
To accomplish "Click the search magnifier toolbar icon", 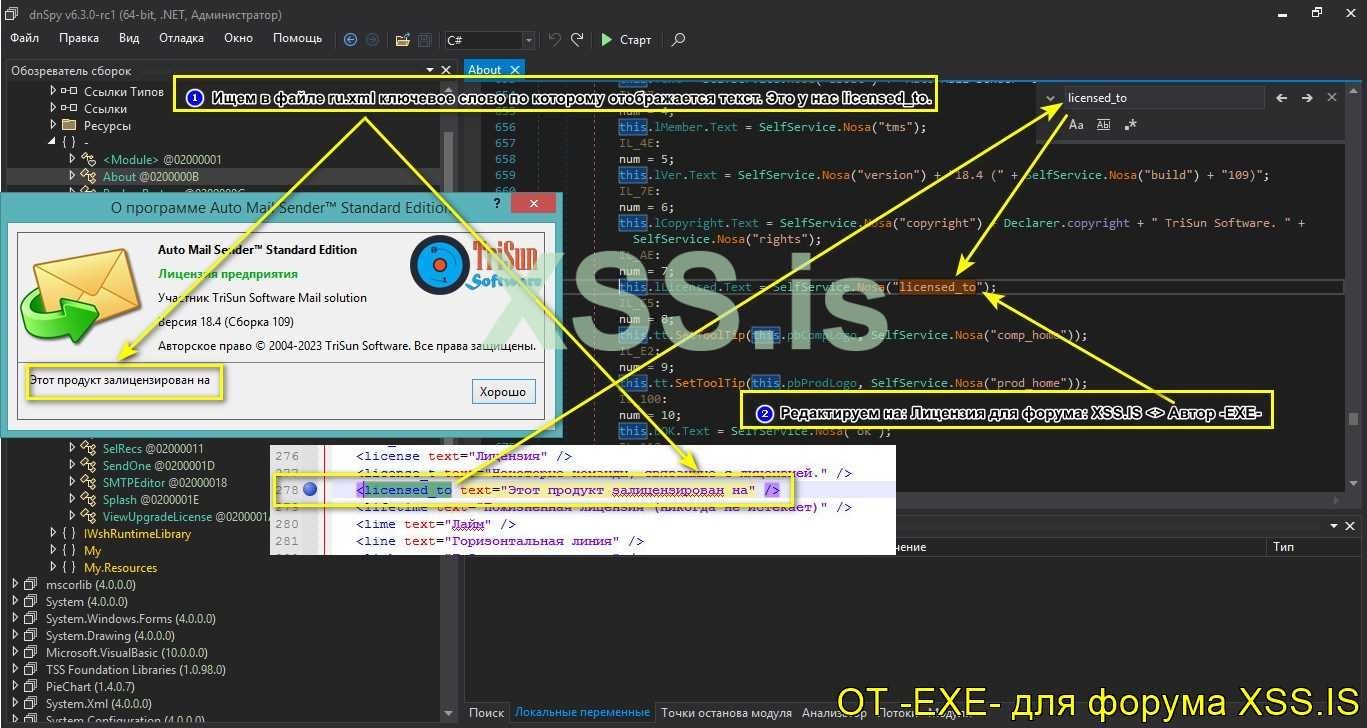I will pyautogui.click(x=679, y=40).
